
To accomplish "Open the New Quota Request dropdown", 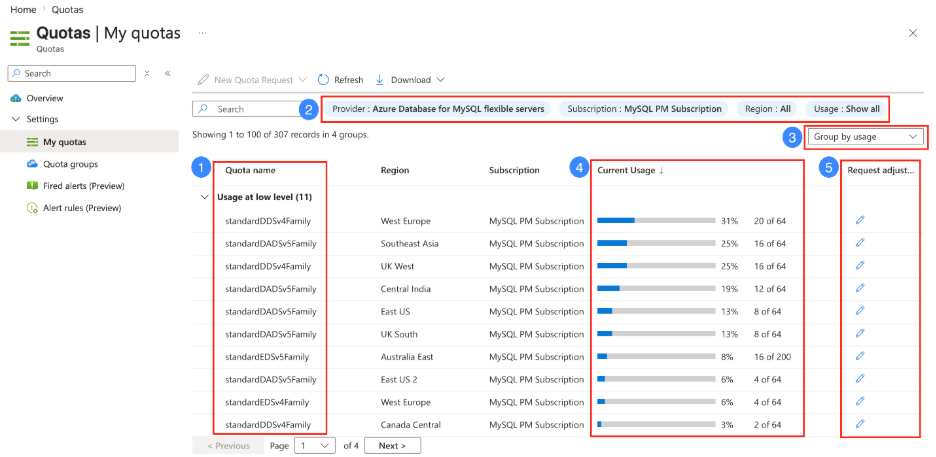I will click(x=252, y=80).
